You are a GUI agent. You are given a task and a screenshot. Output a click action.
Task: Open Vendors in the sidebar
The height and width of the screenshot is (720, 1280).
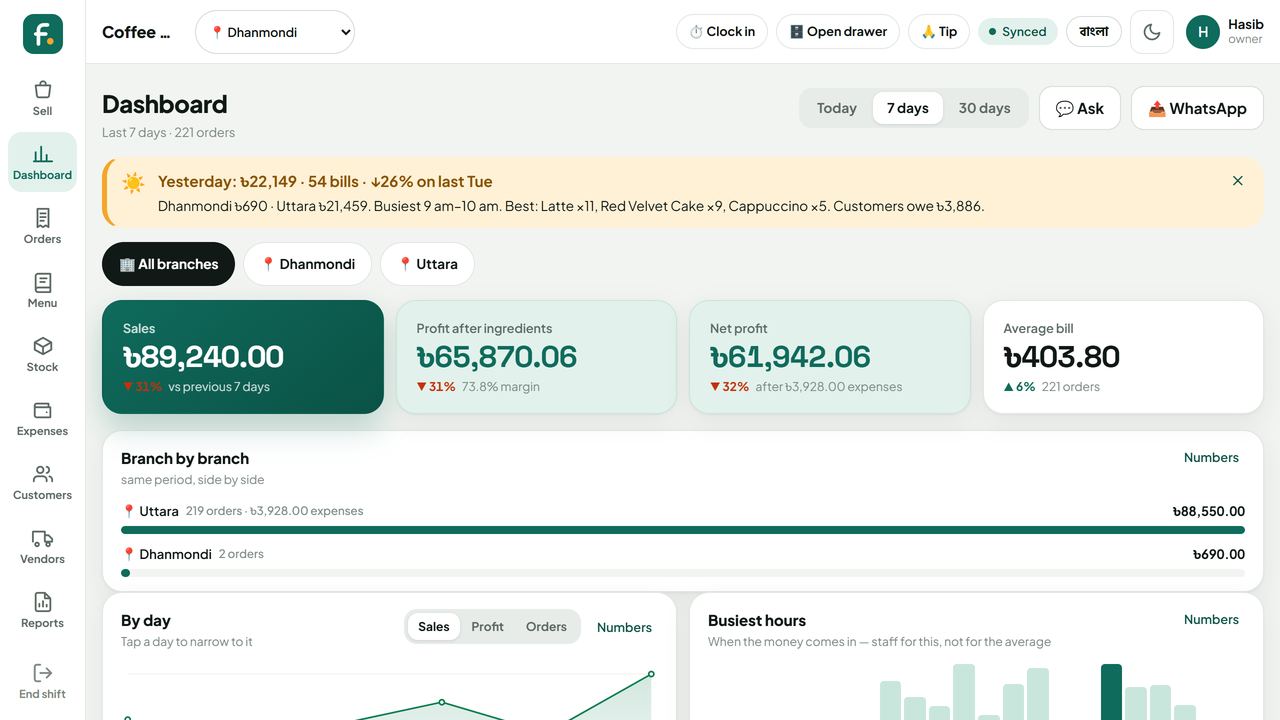[x=42, y=546]
